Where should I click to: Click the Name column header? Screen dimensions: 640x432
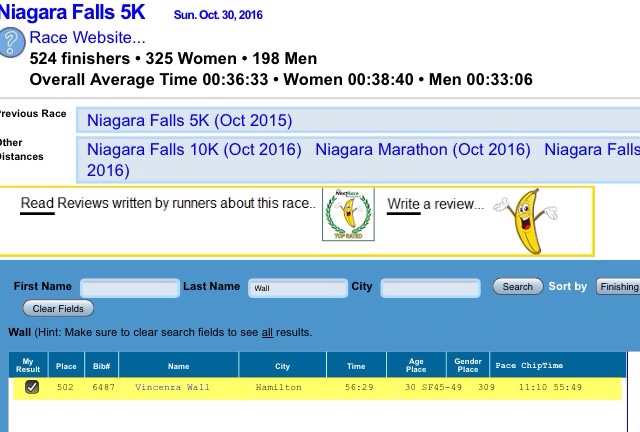pyautogui.click(x=178, y=365)
